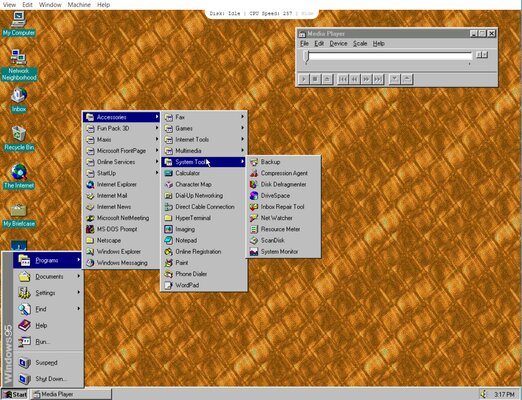The width and height of the screenshot is (522, 400).
Task: Click the Play button in Media Player
Action: [303, 79]
